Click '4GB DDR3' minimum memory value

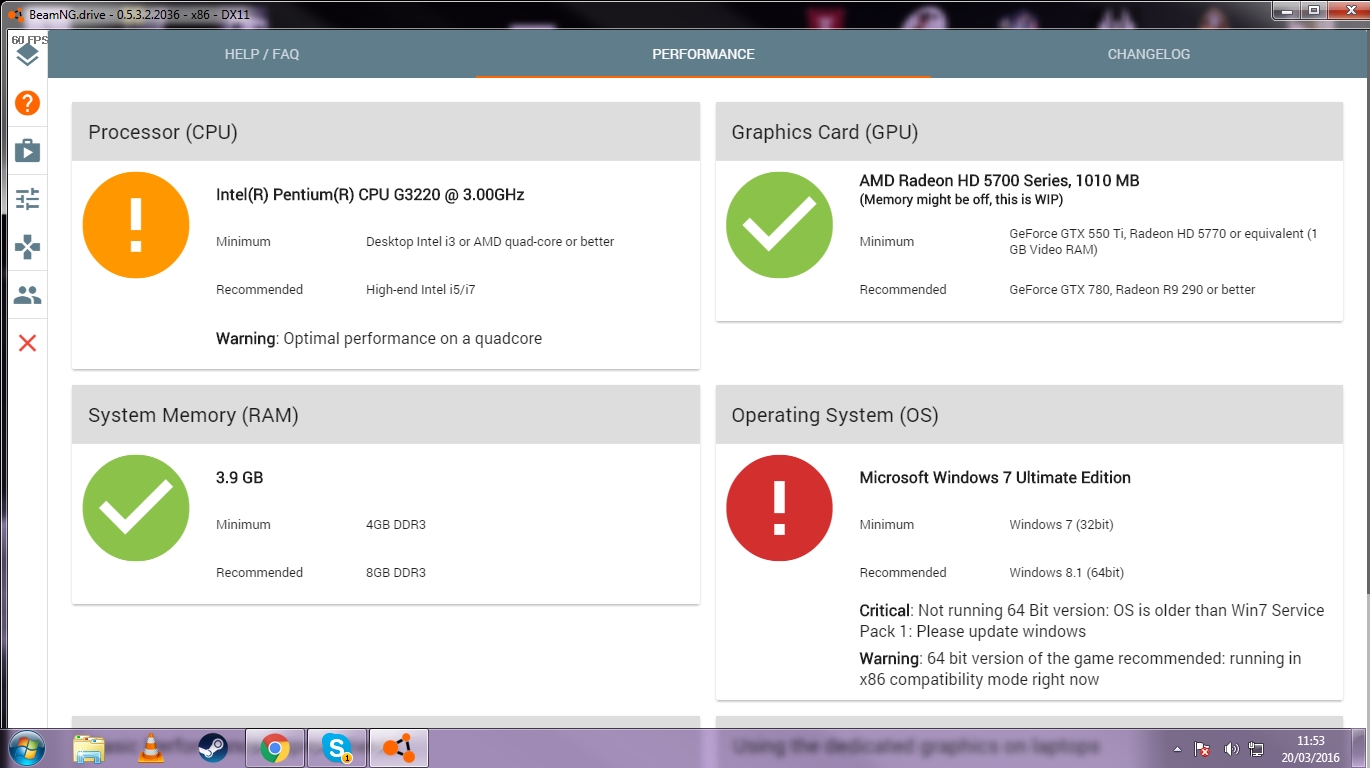tap(396, 525)
